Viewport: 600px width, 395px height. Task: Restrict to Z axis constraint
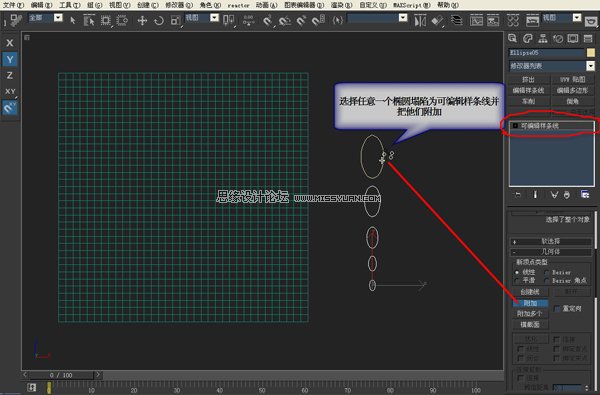(x=10, y=75)
